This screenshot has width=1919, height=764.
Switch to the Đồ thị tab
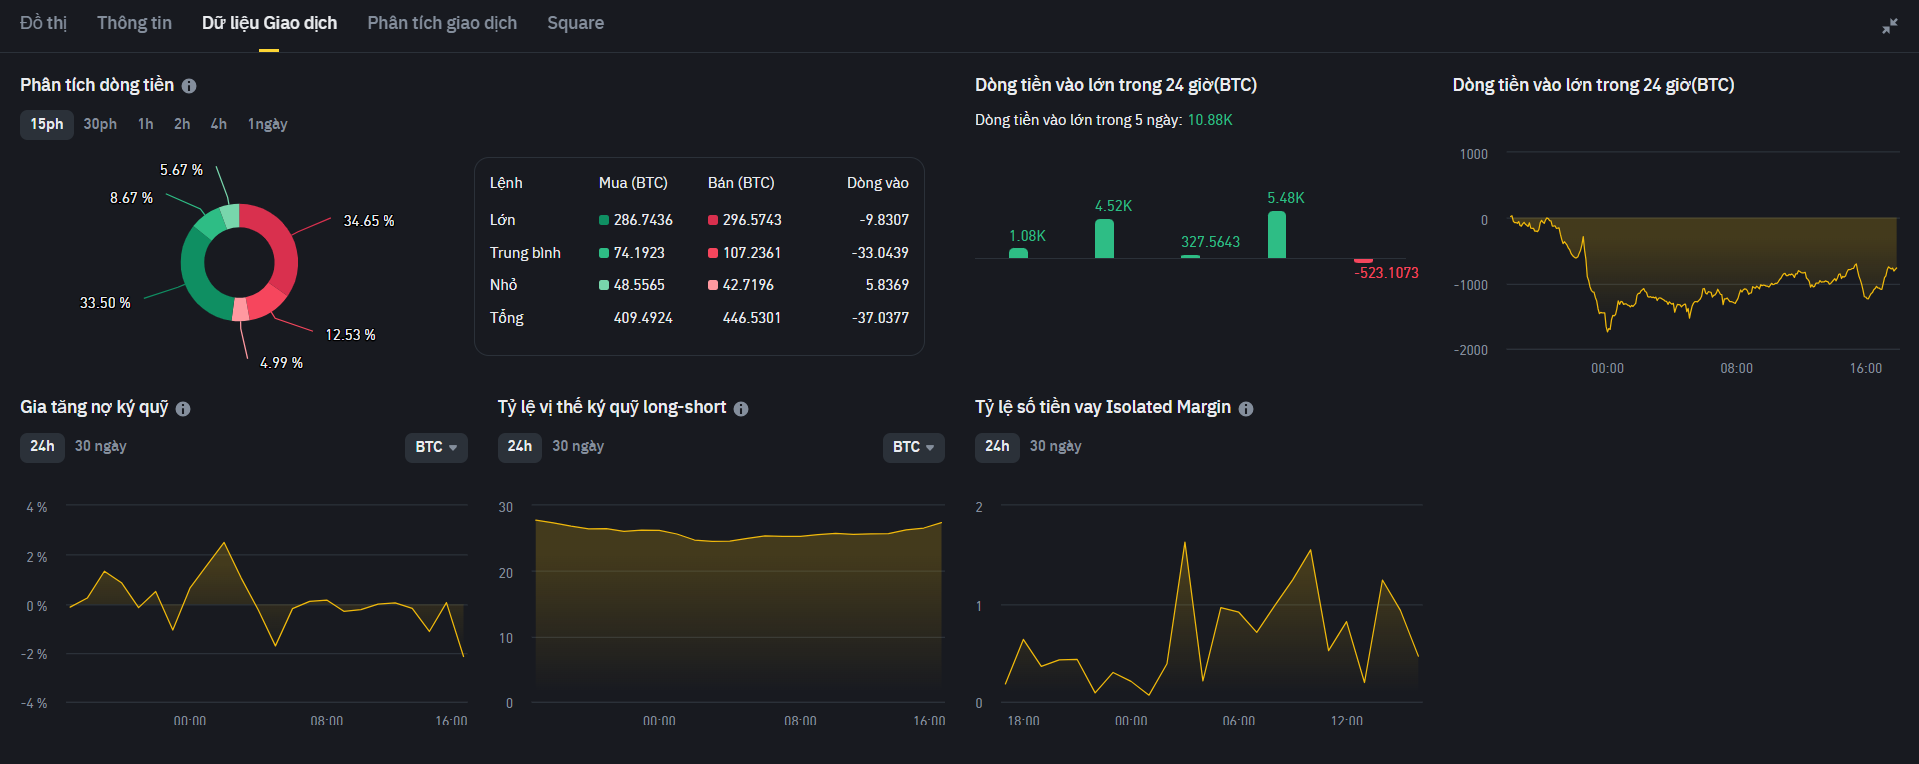pyautogui.click(x=43, y=23)
